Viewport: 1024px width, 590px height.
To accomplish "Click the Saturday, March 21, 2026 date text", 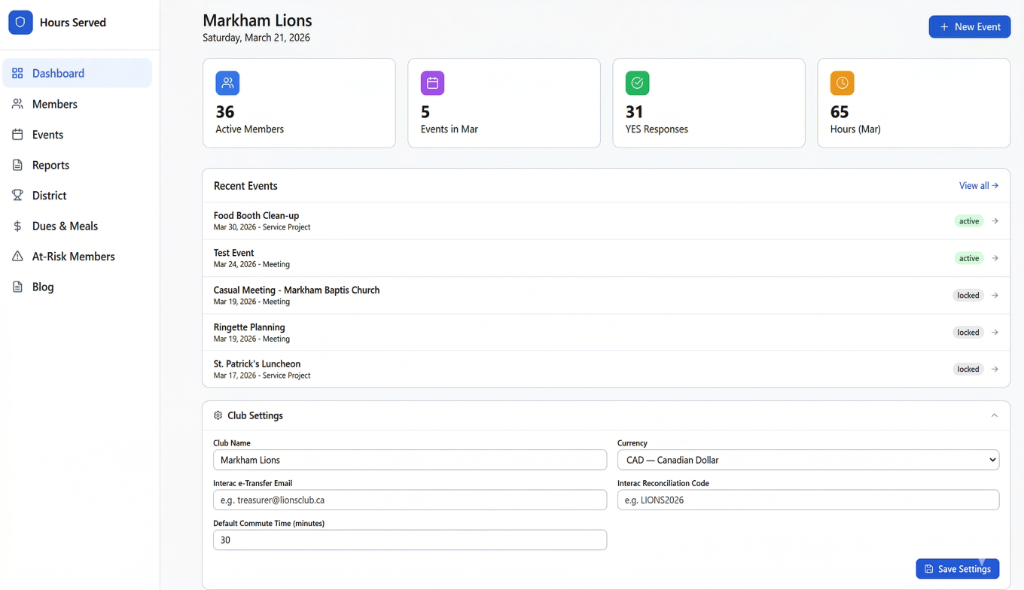I will click(x=256, y=38).
